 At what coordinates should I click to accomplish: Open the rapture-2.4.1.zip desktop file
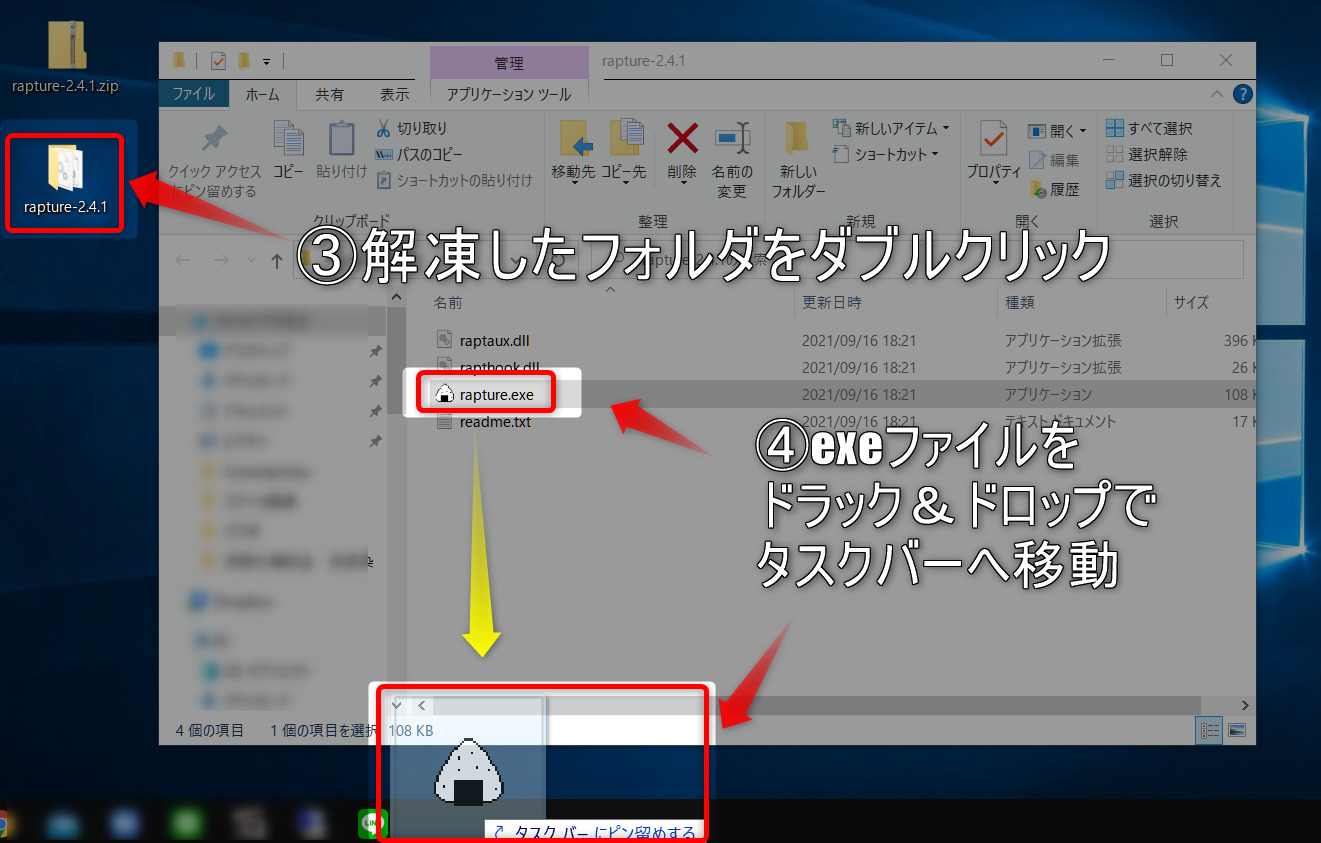66,57
